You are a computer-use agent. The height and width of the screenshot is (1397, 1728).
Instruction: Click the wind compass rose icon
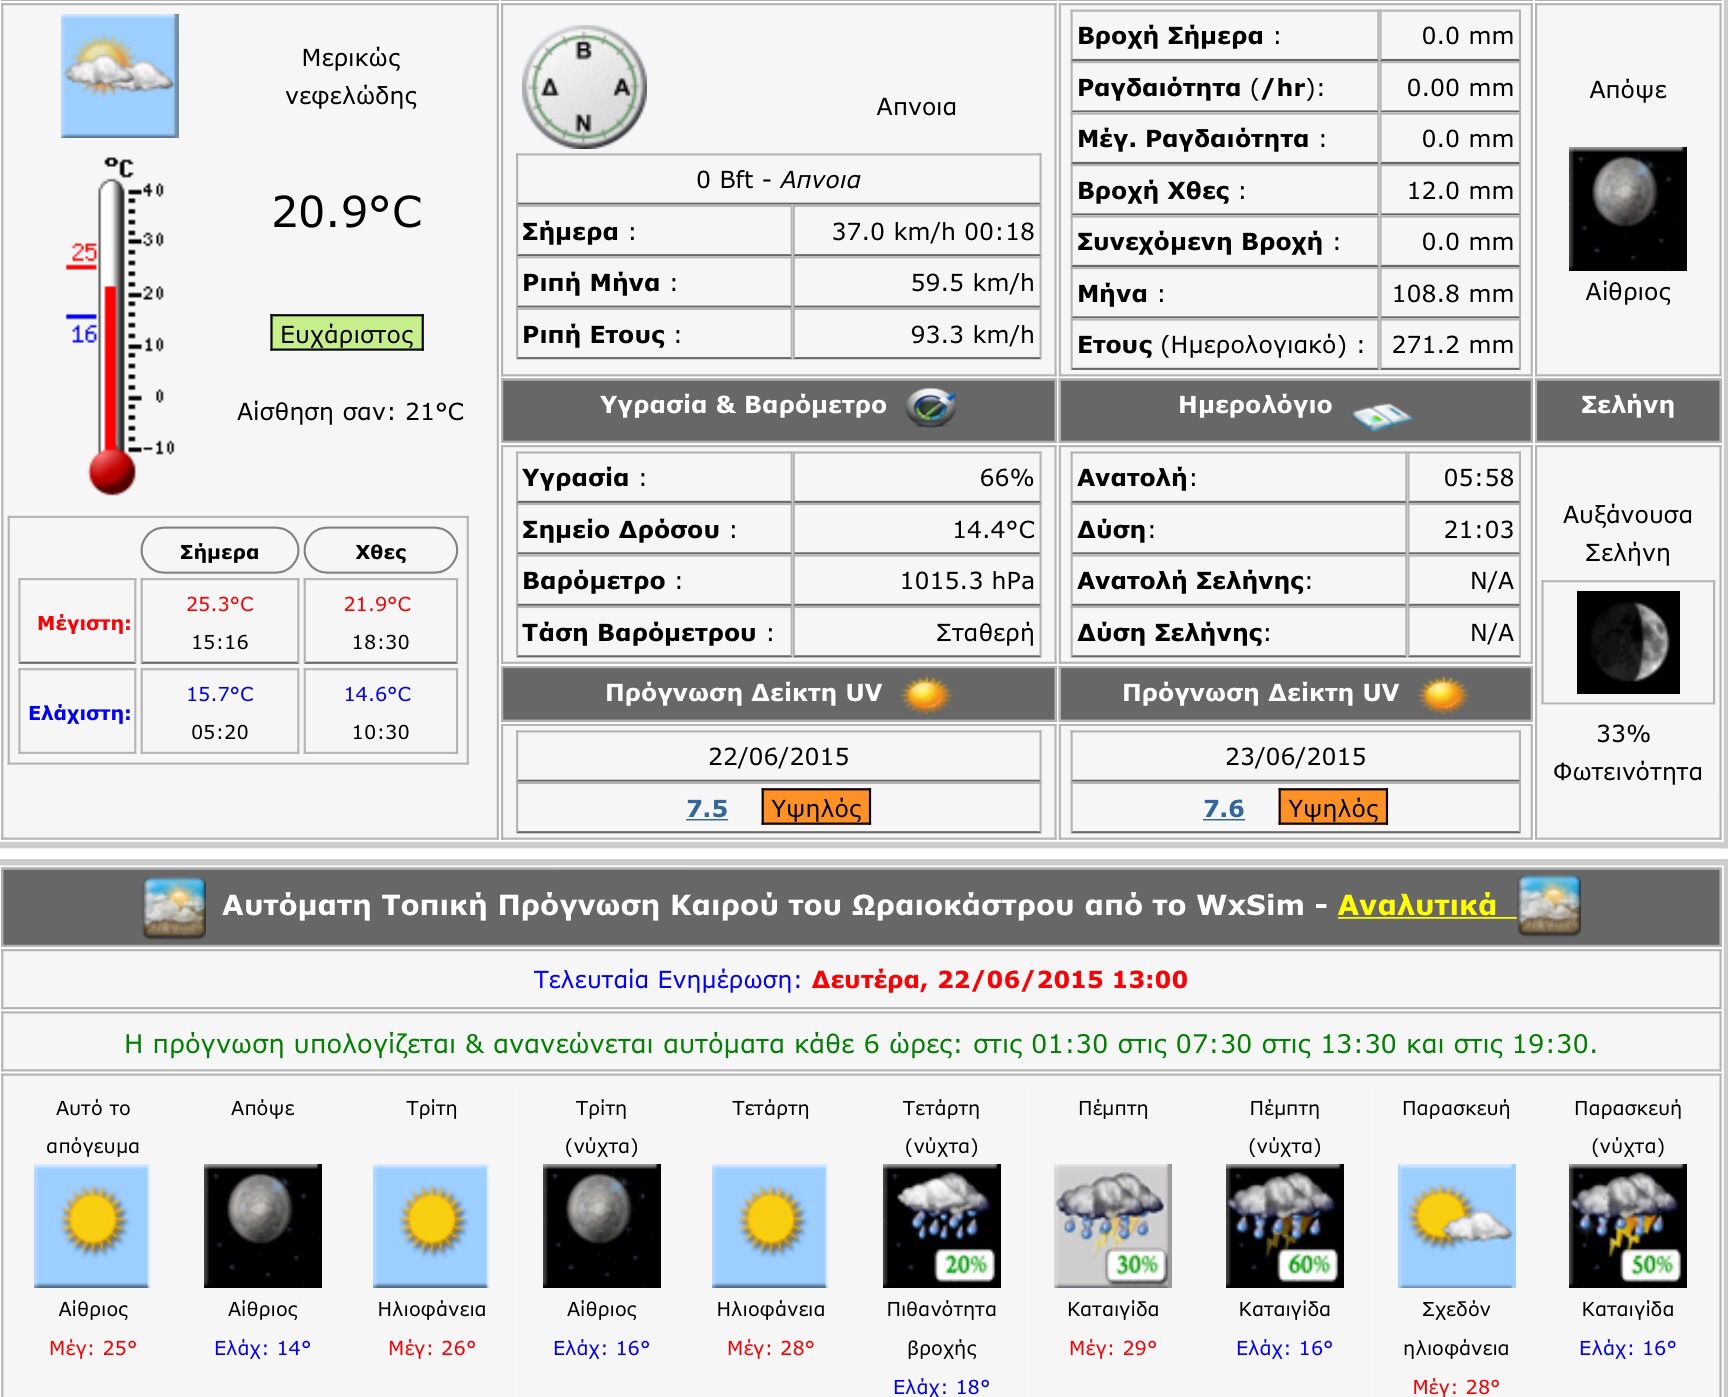[584, 88]
